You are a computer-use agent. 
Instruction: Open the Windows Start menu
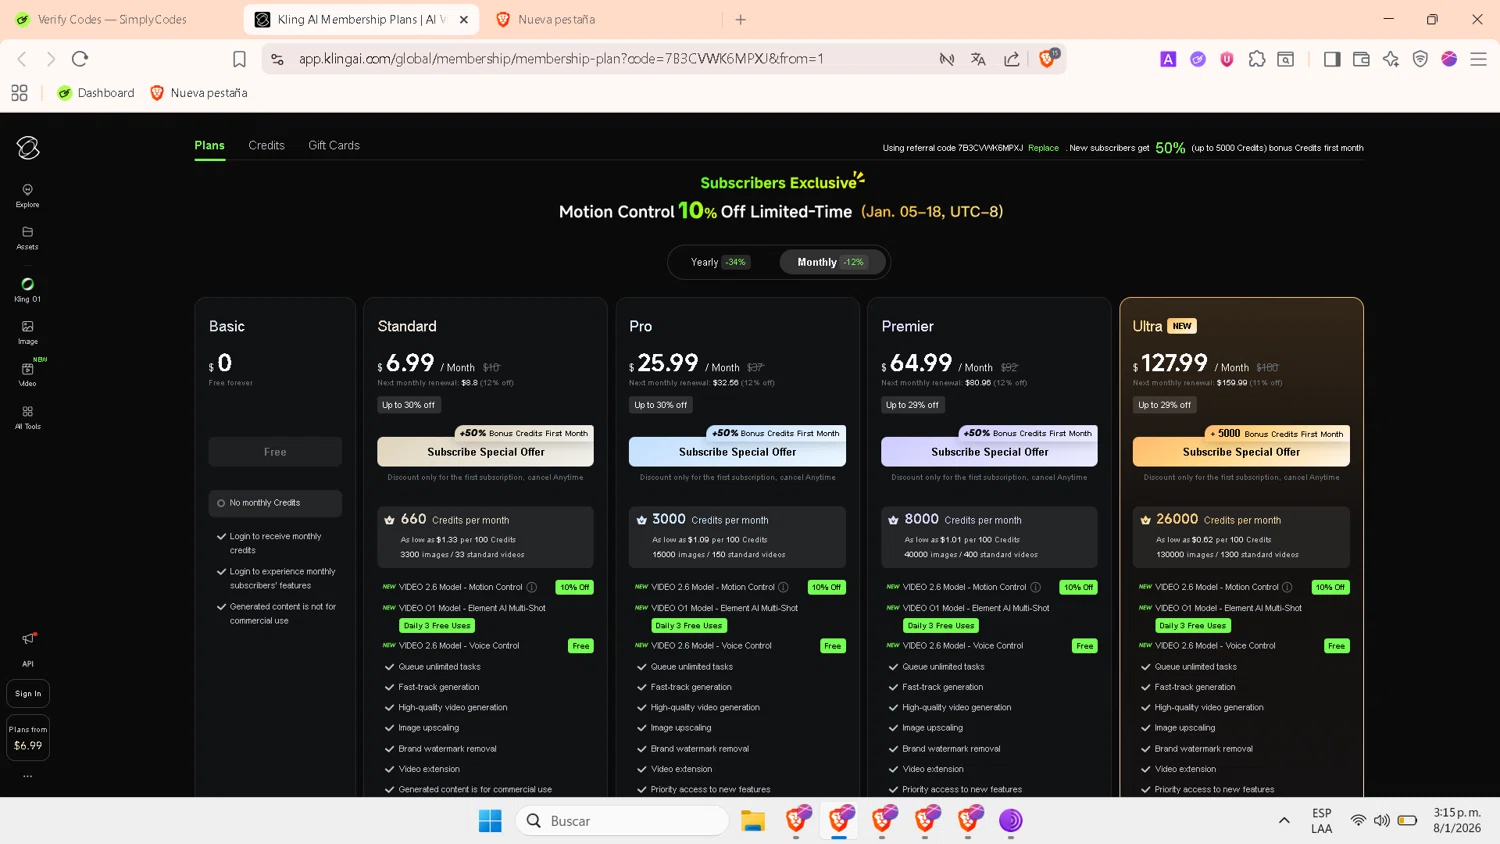490,821
